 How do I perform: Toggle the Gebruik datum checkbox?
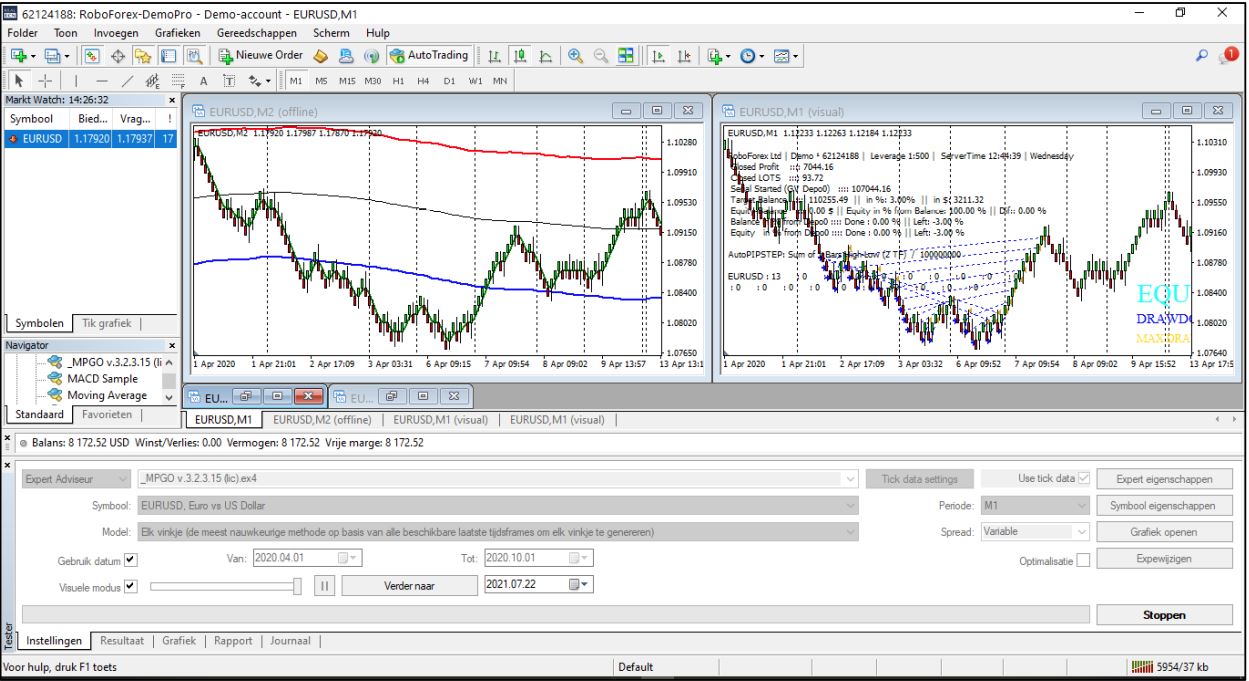132,559
